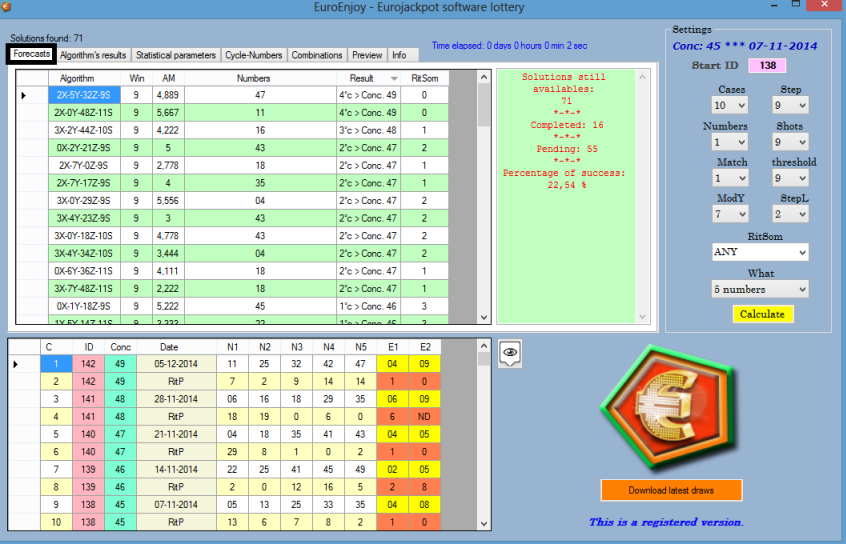Screen dimensions: 846x544
Task: Select algorithm row 2X-7Y-0Z-9S
Action: click(x=85, y=165)
